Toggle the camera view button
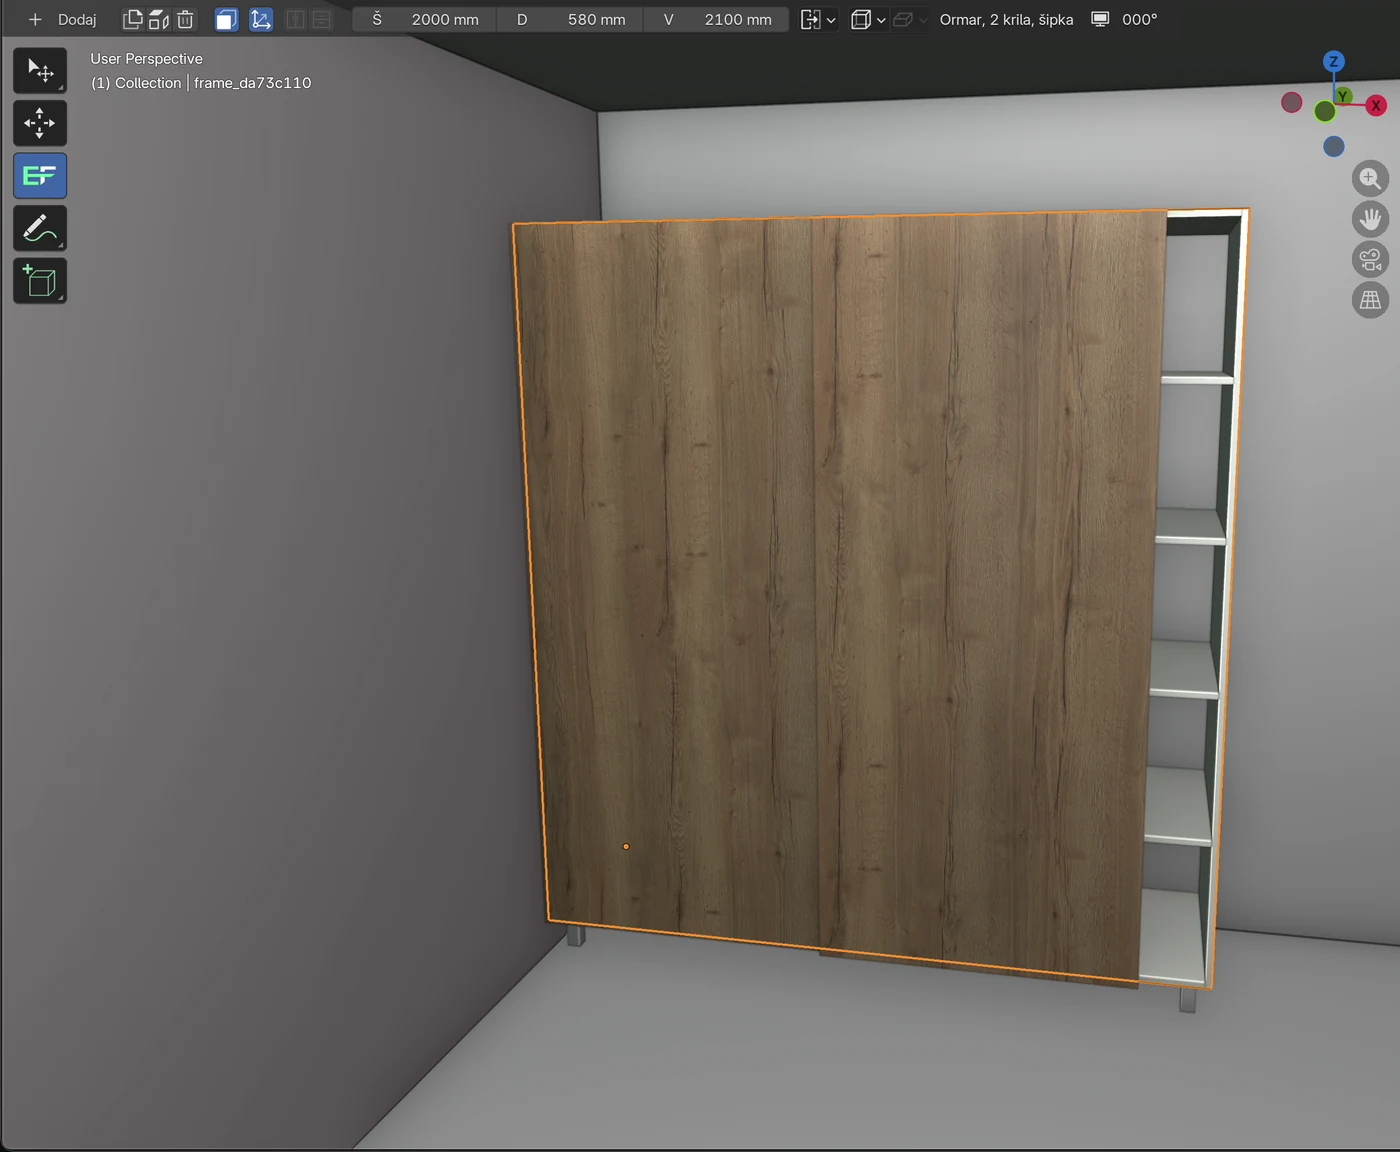The image size is (1400, 1152). tap(1370, 259)
